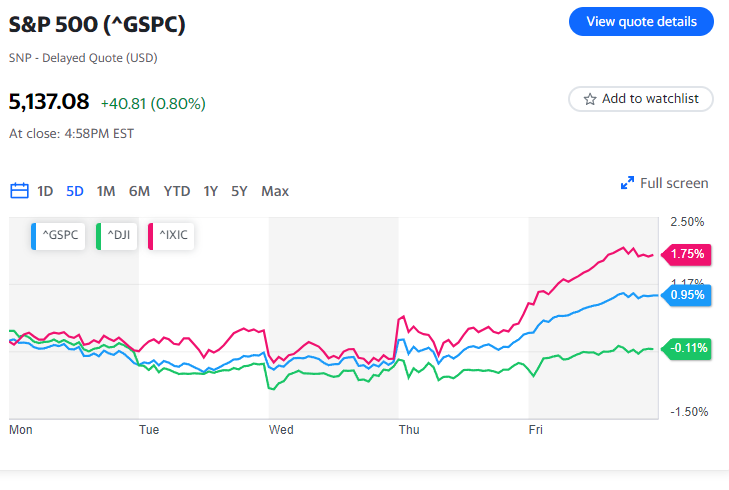The image size is (729, 490).
Task: Click the S&P 500 (^GSPC) heading
Action: [x=97, y=23]
